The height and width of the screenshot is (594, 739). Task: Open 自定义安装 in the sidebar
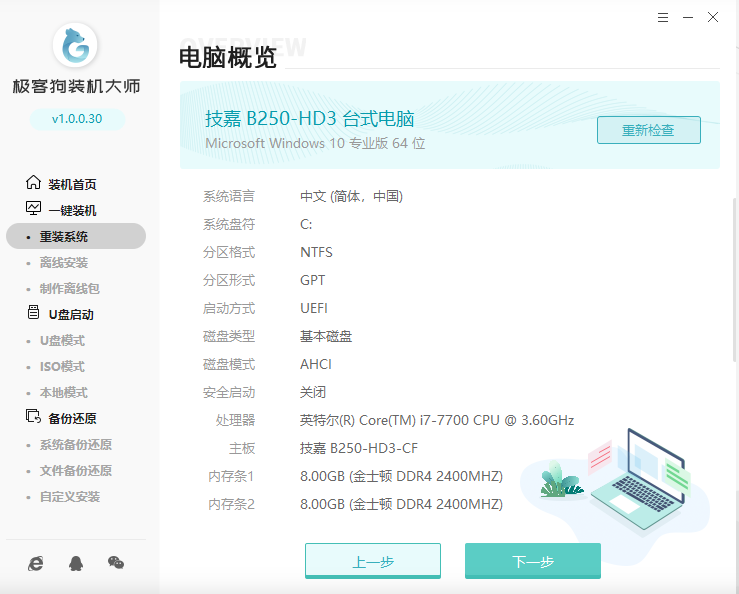click(x=70, y=496)
